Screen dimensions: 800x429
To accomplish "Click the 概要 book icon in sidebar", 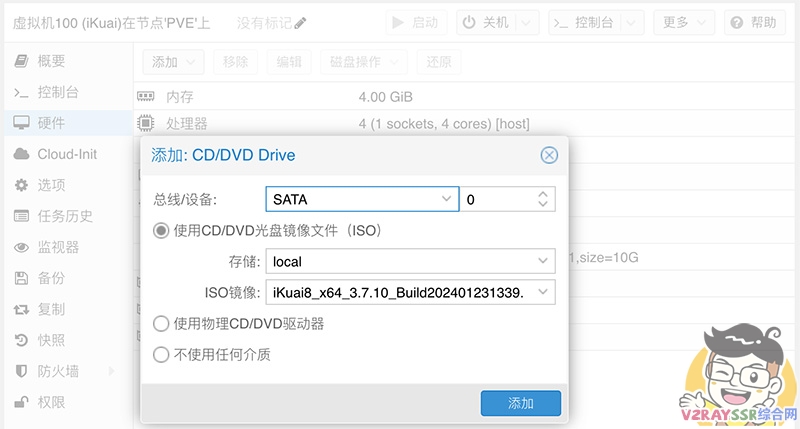I will point(21,61).
